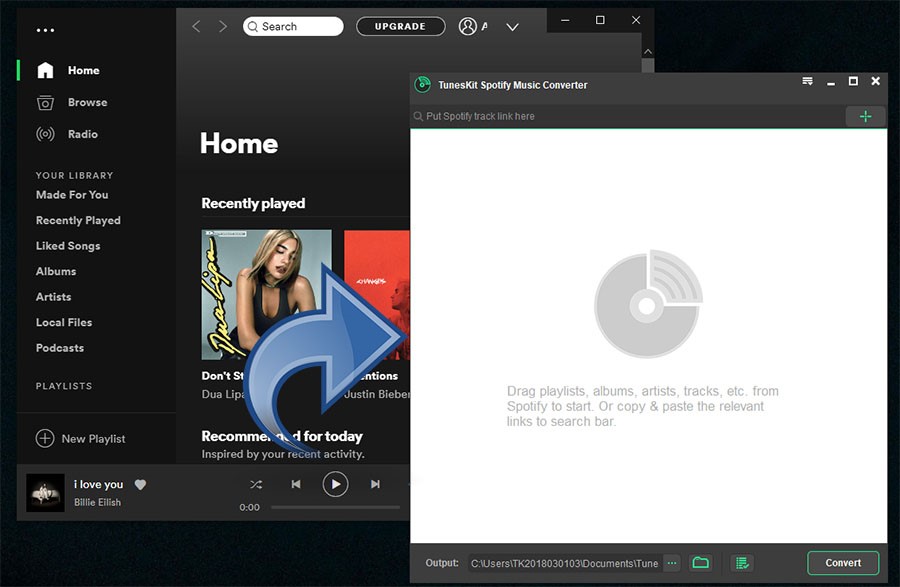Click the Browse box icon
Image resolution: width=900 pixels, height=587 pixels.
(x=45, y=103)
